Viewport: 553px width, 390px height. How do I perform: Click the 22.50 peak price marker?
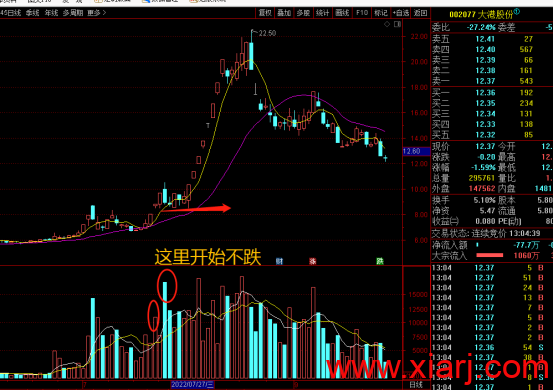[x=267, y=33]
